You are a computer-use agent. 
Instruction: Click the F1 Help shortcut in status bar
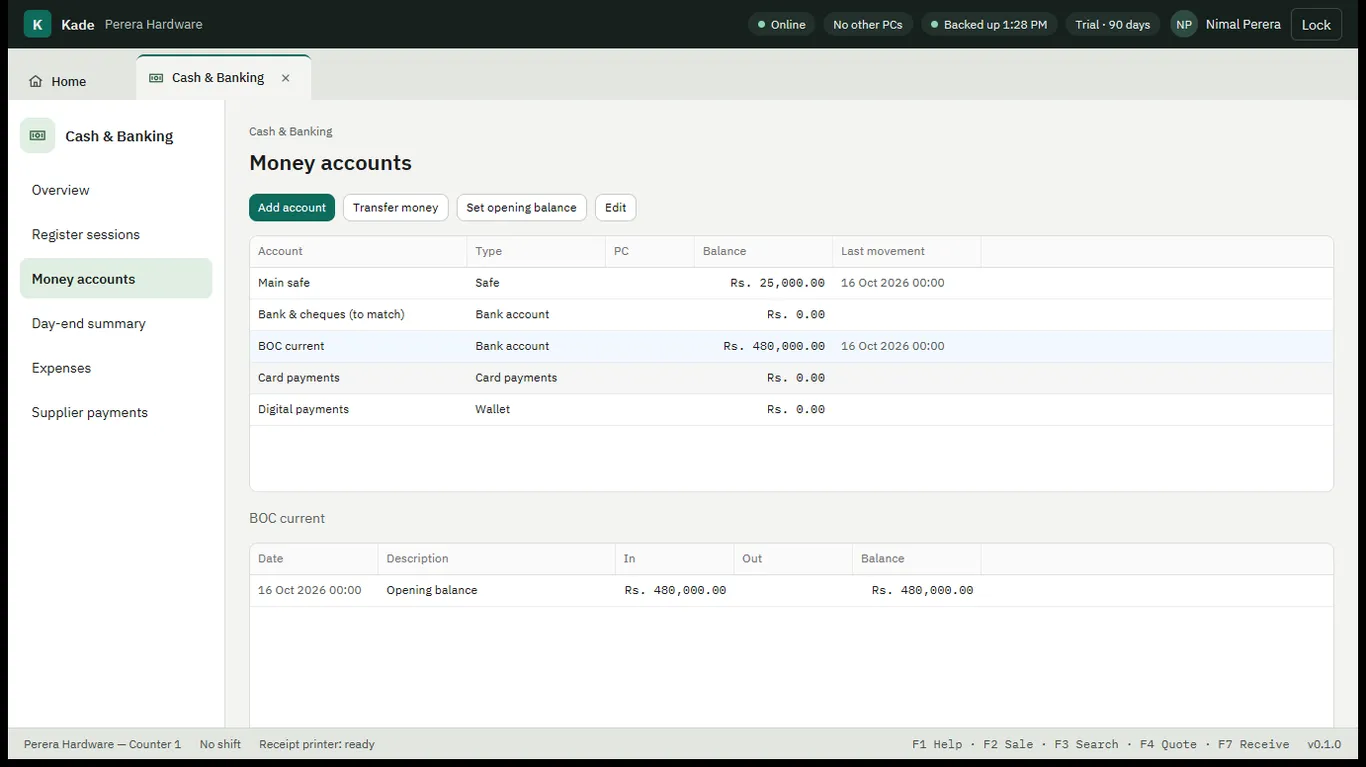tap(937, 745)
